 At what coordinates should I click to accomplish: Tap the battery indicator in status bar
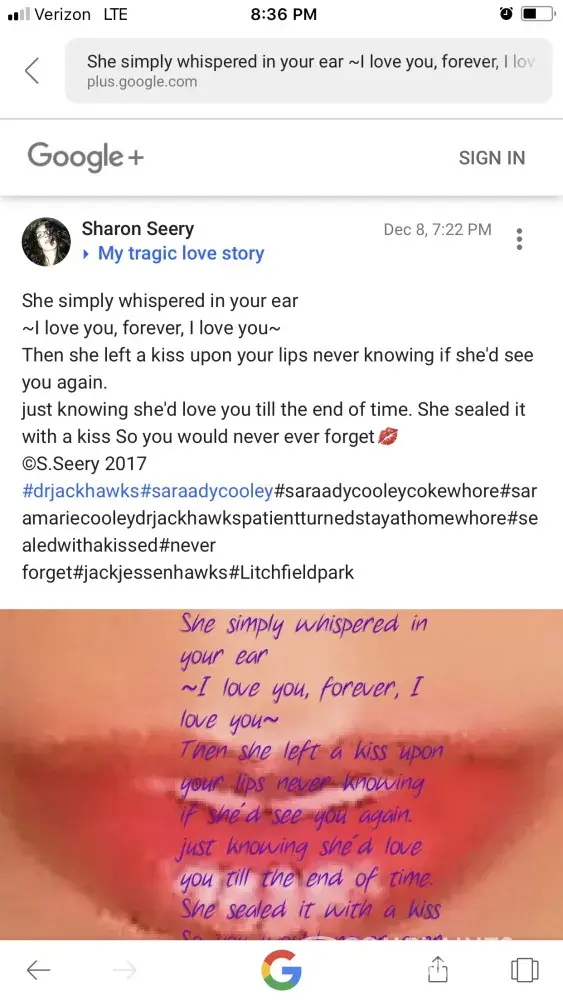(537, 14)
